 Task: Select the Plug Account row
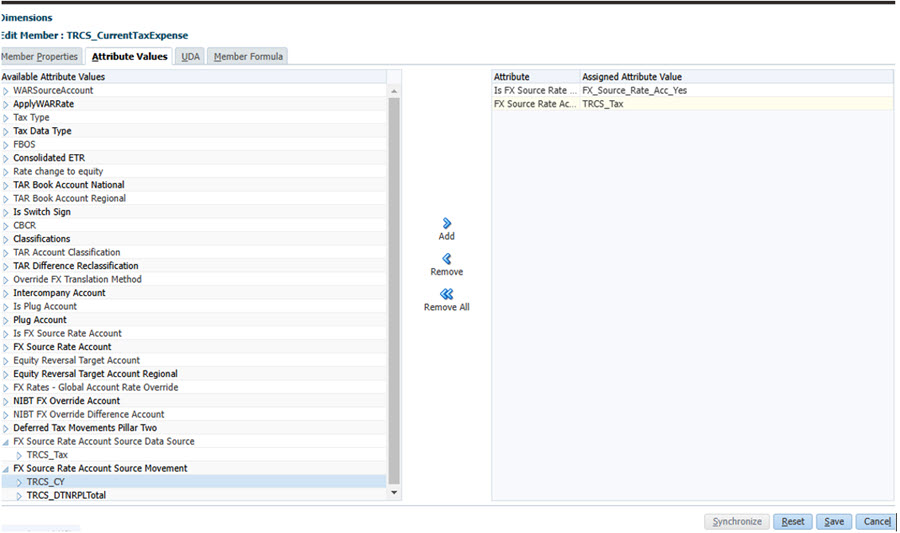tap(193, 320)
